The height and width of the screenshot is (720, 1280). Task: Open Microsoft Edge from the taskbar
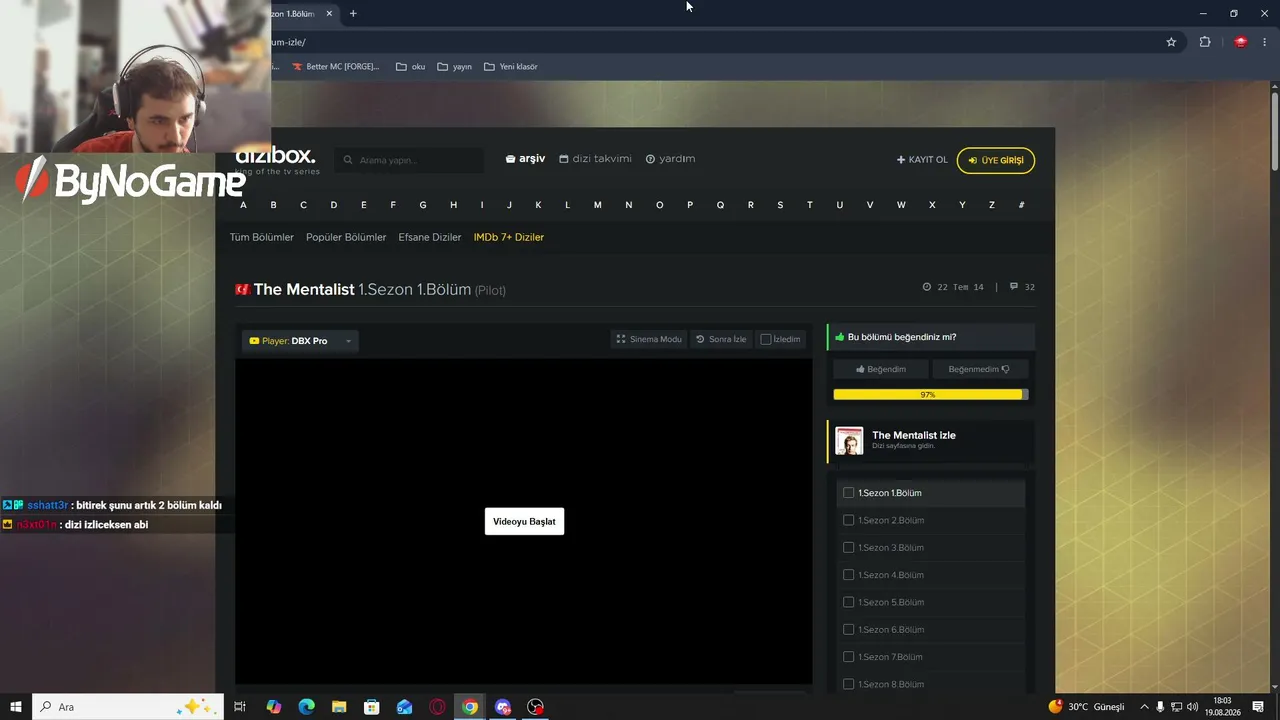click(307, 707)
